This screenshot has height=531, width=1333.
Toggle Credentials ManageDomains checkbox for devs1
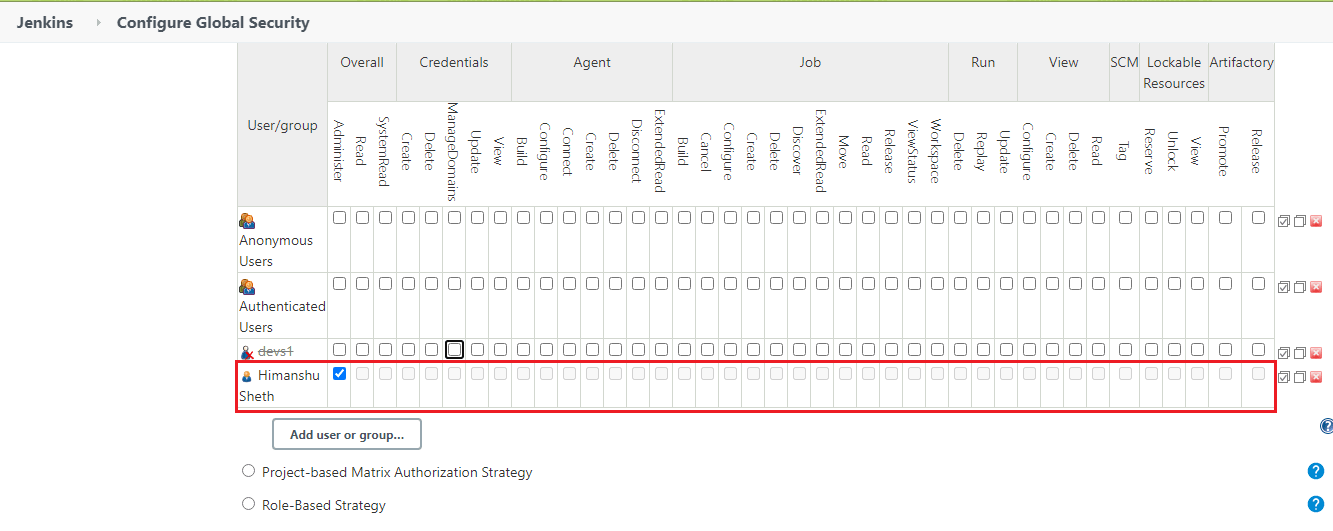click(454, 349)
